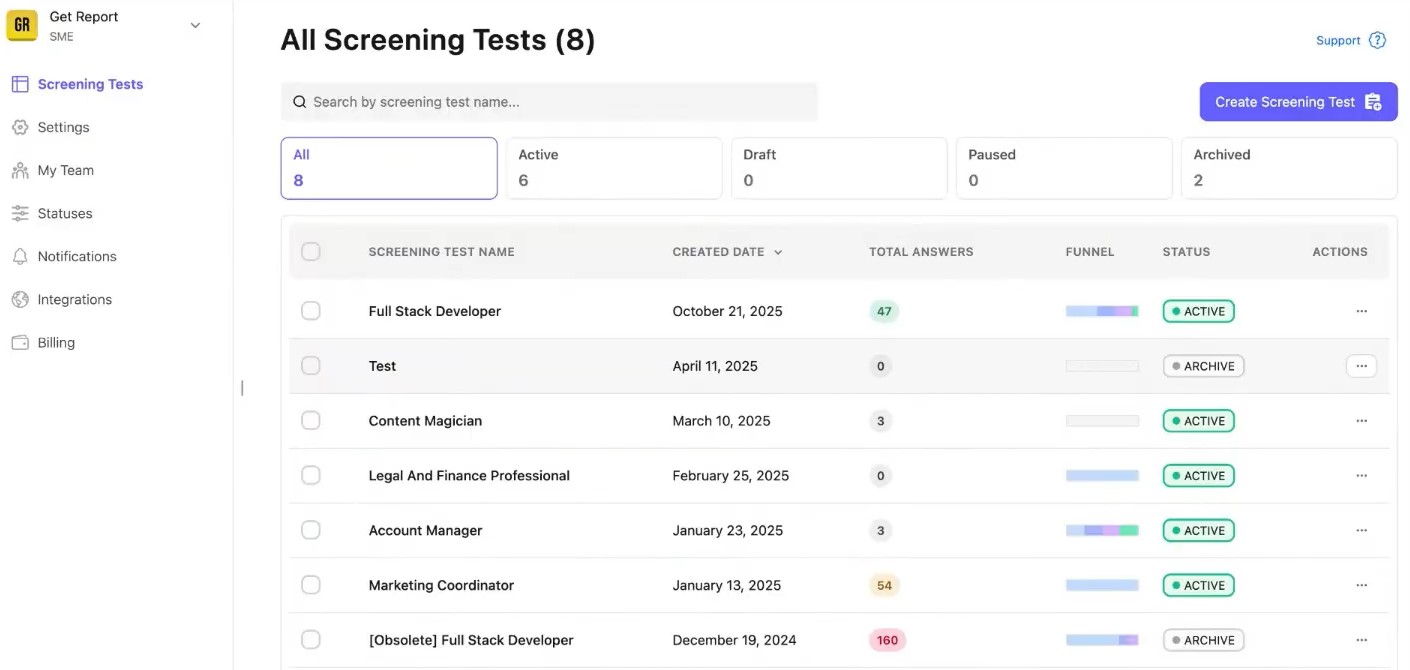The image size is (1410, 670).
Task: Open Settings via the gear icon
Action: tap(20, 127)
